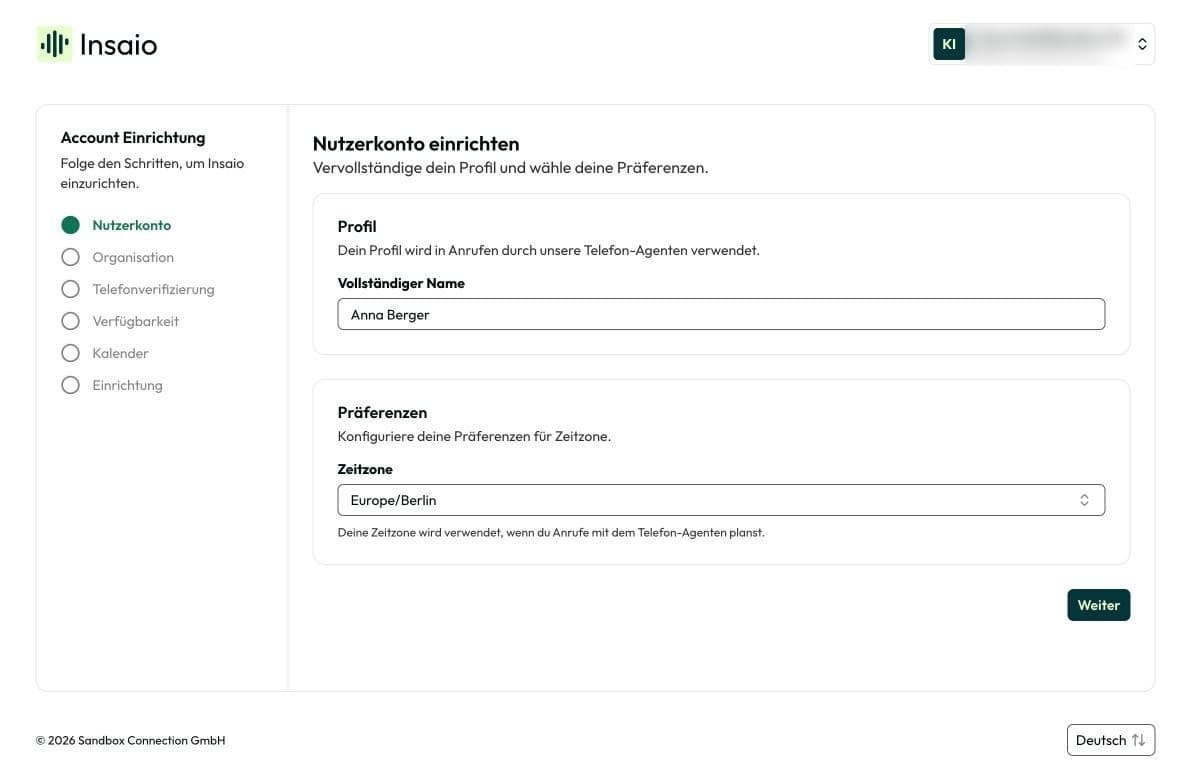Open the Telefonverifizierung step label
The height and width of the screenshot is (772, 1191).
(153, 289)
